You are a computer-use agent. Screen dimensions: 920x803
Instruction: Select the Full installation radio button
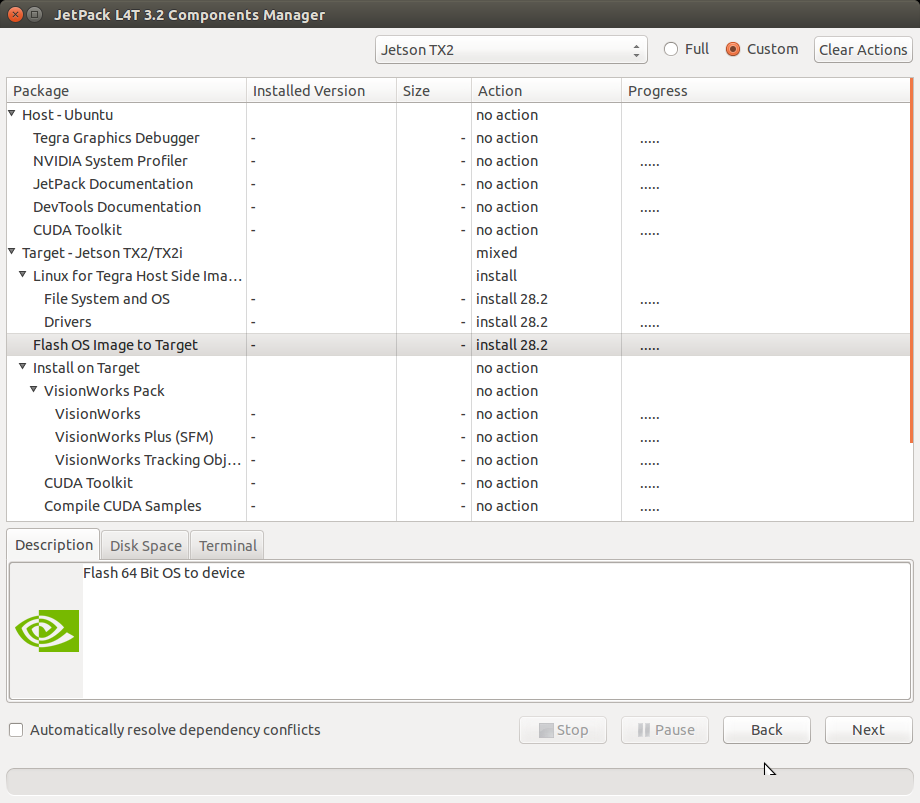[x=671, y=49]
